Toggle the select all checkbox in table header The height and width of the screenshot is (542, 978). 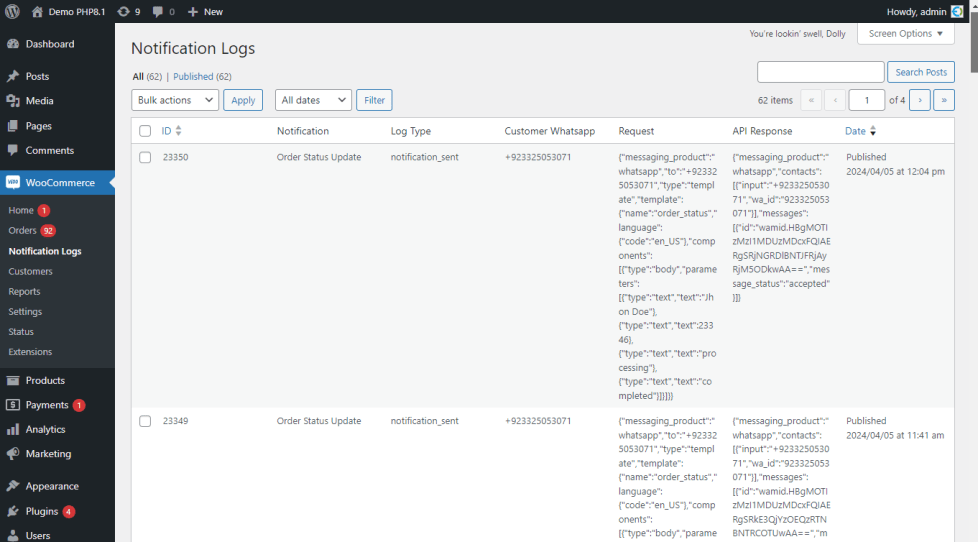click(145, 131)
